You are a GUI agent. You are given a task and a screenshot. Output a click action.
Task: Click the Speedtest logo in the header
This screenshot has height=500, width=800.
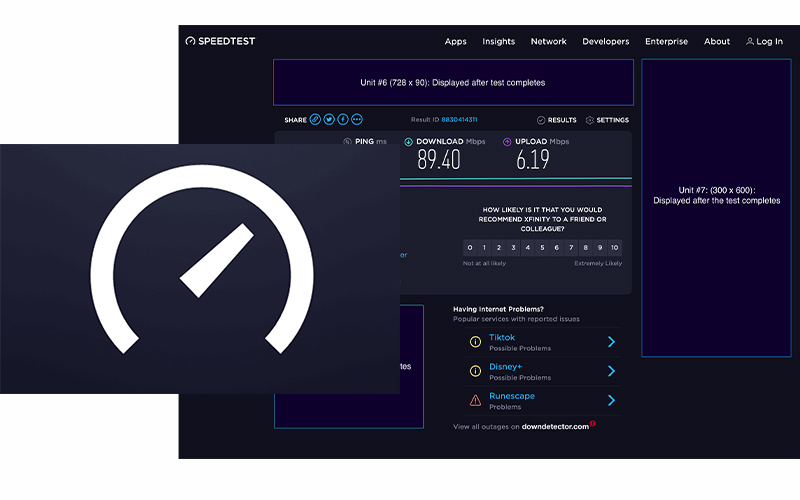[220, 41]
